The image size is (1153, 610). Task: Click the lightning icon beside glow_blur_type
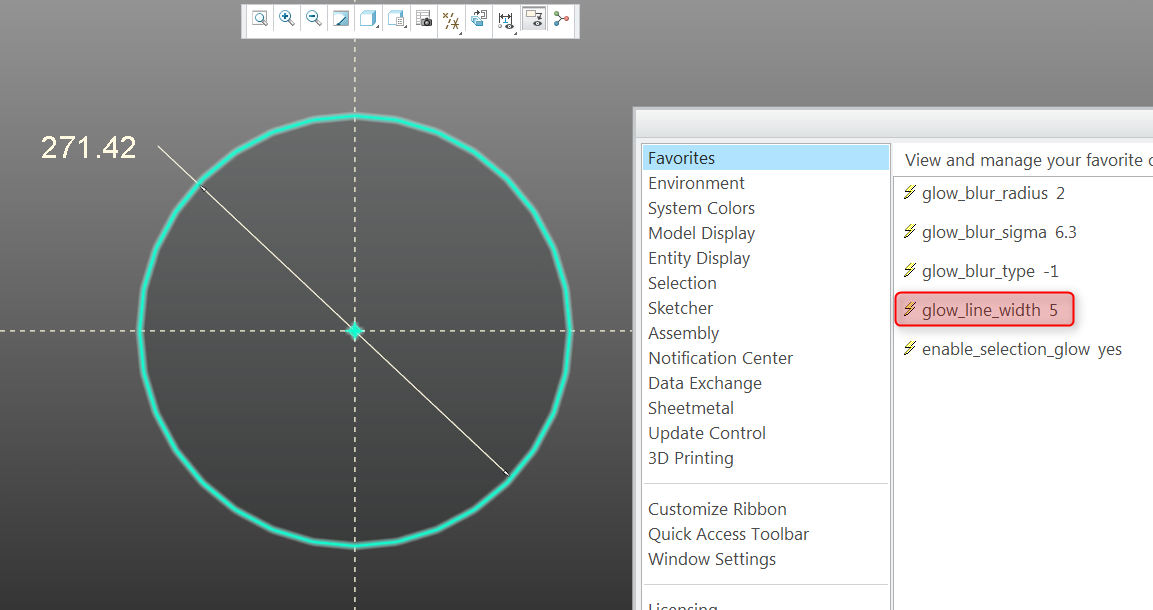pyautogui.click(x=910, y=270)
